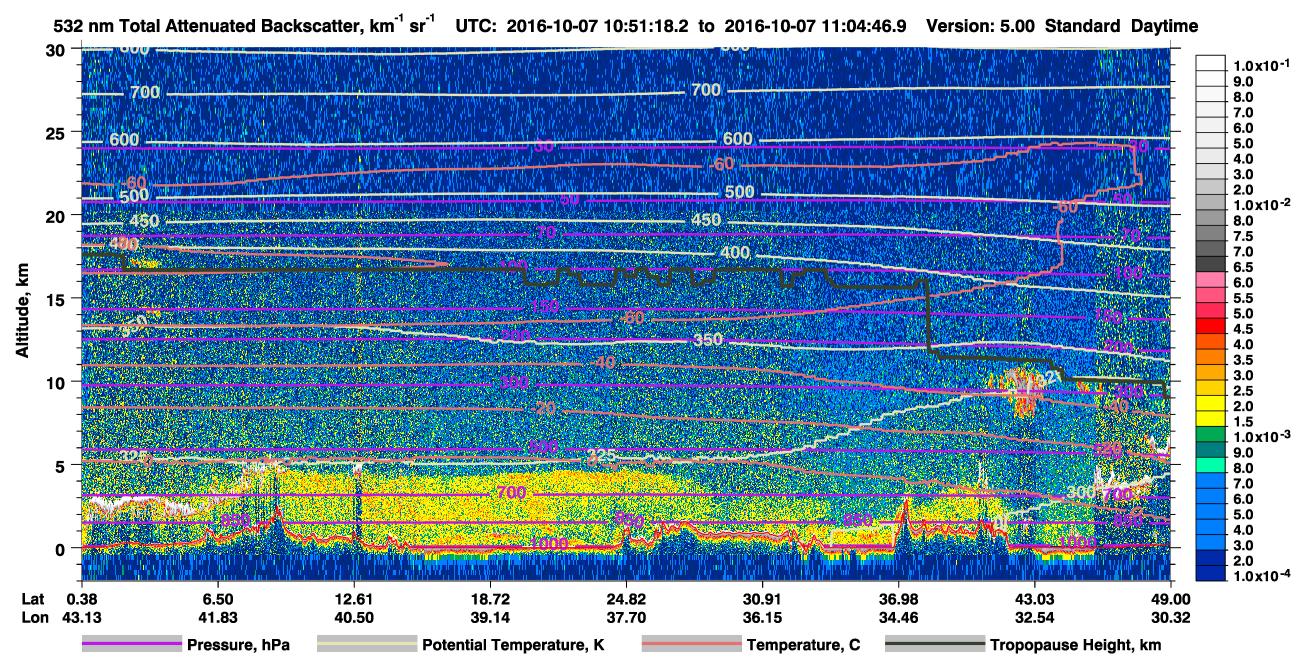Click longitude value 37.70

click(626, 617)
